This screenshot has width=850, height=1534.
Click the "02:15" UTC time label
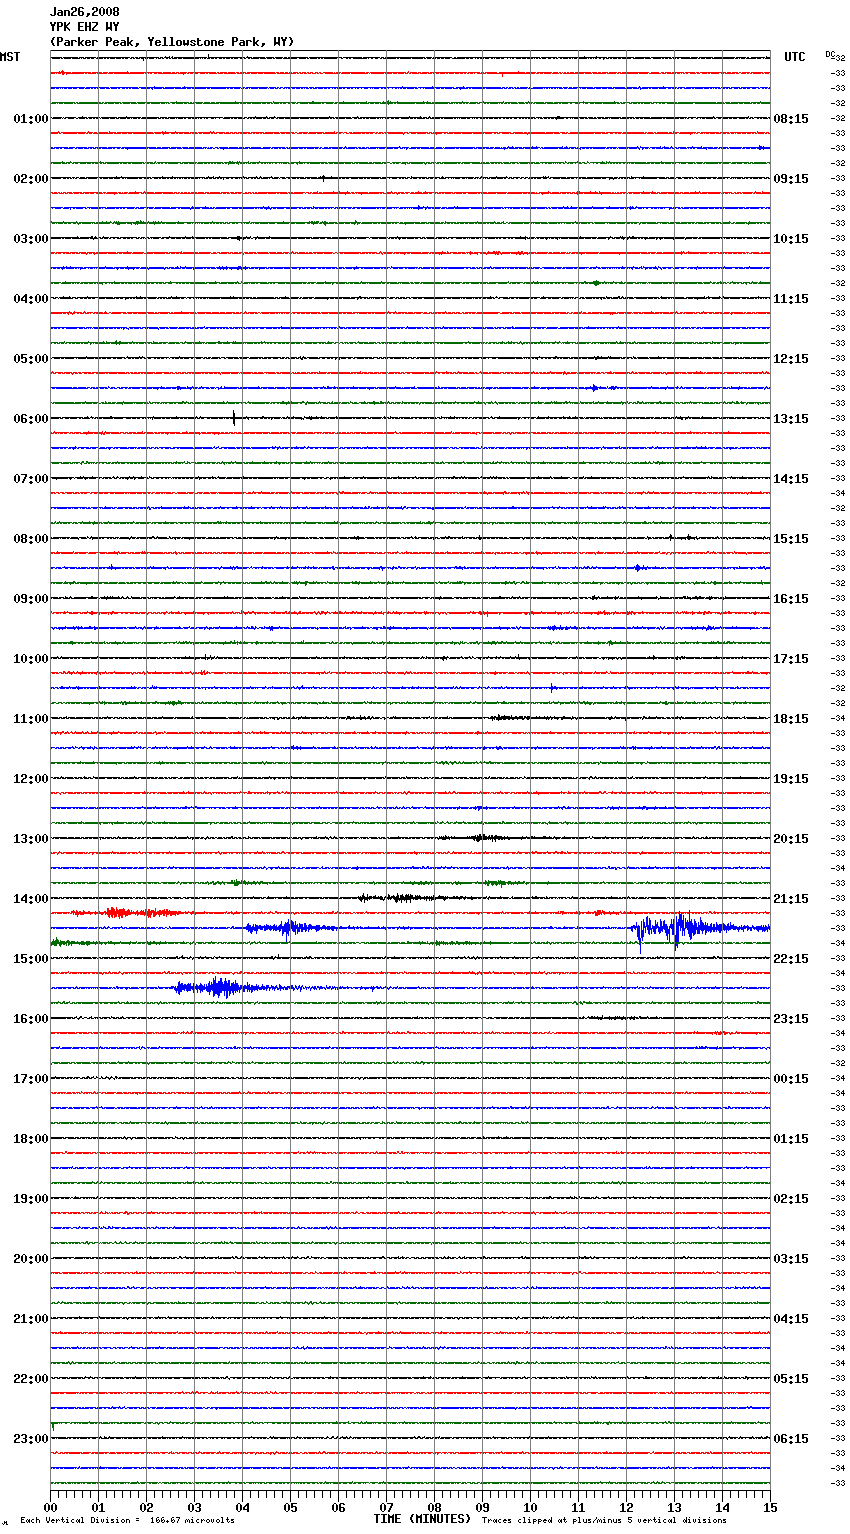pos(791,1199)
